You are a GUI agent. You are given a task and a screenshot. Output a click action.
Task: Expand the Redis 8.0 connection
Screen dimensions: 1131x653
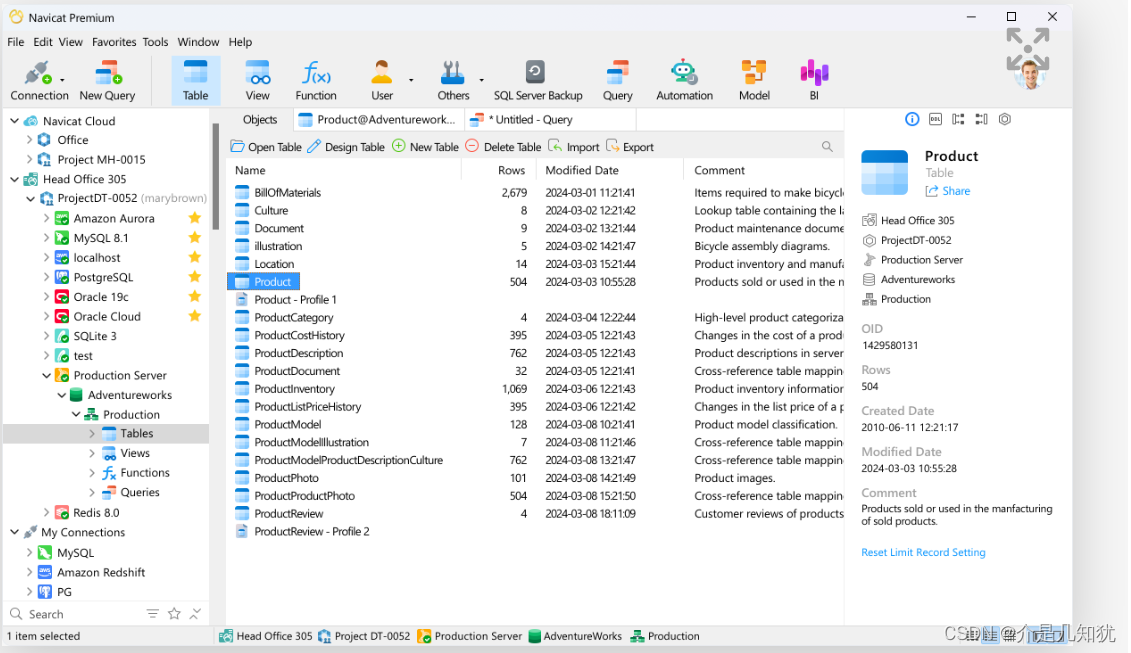tap(46, 512)
